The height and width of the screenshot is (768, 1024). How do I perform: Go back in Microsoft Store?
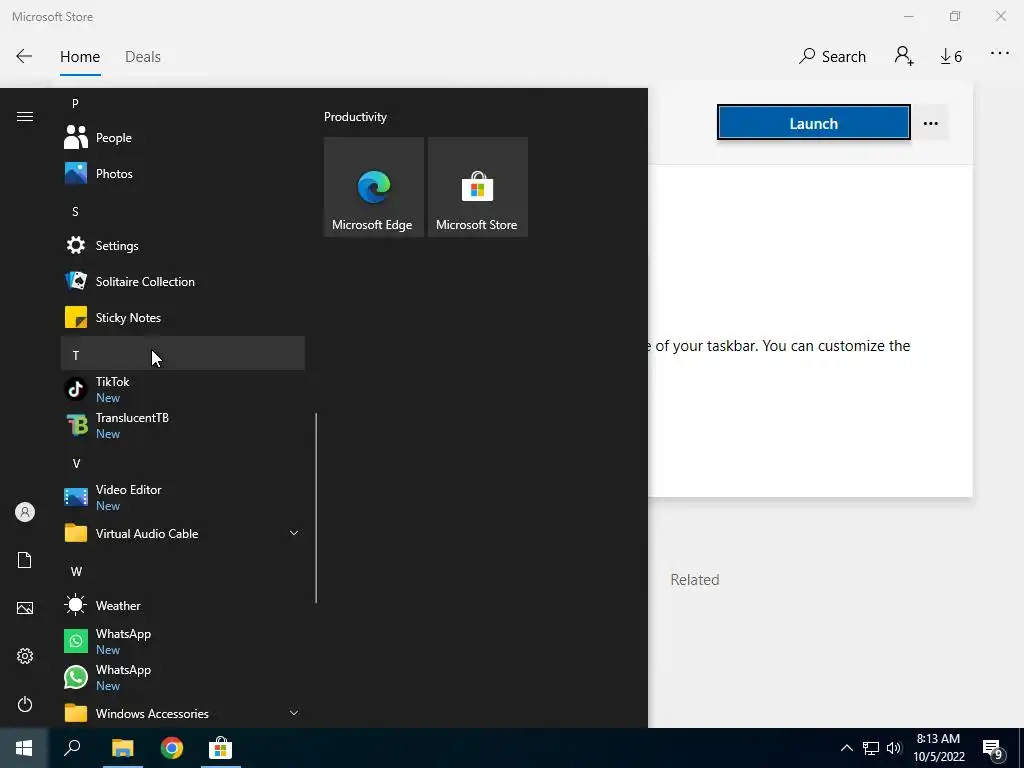click(x=24, y=56)
